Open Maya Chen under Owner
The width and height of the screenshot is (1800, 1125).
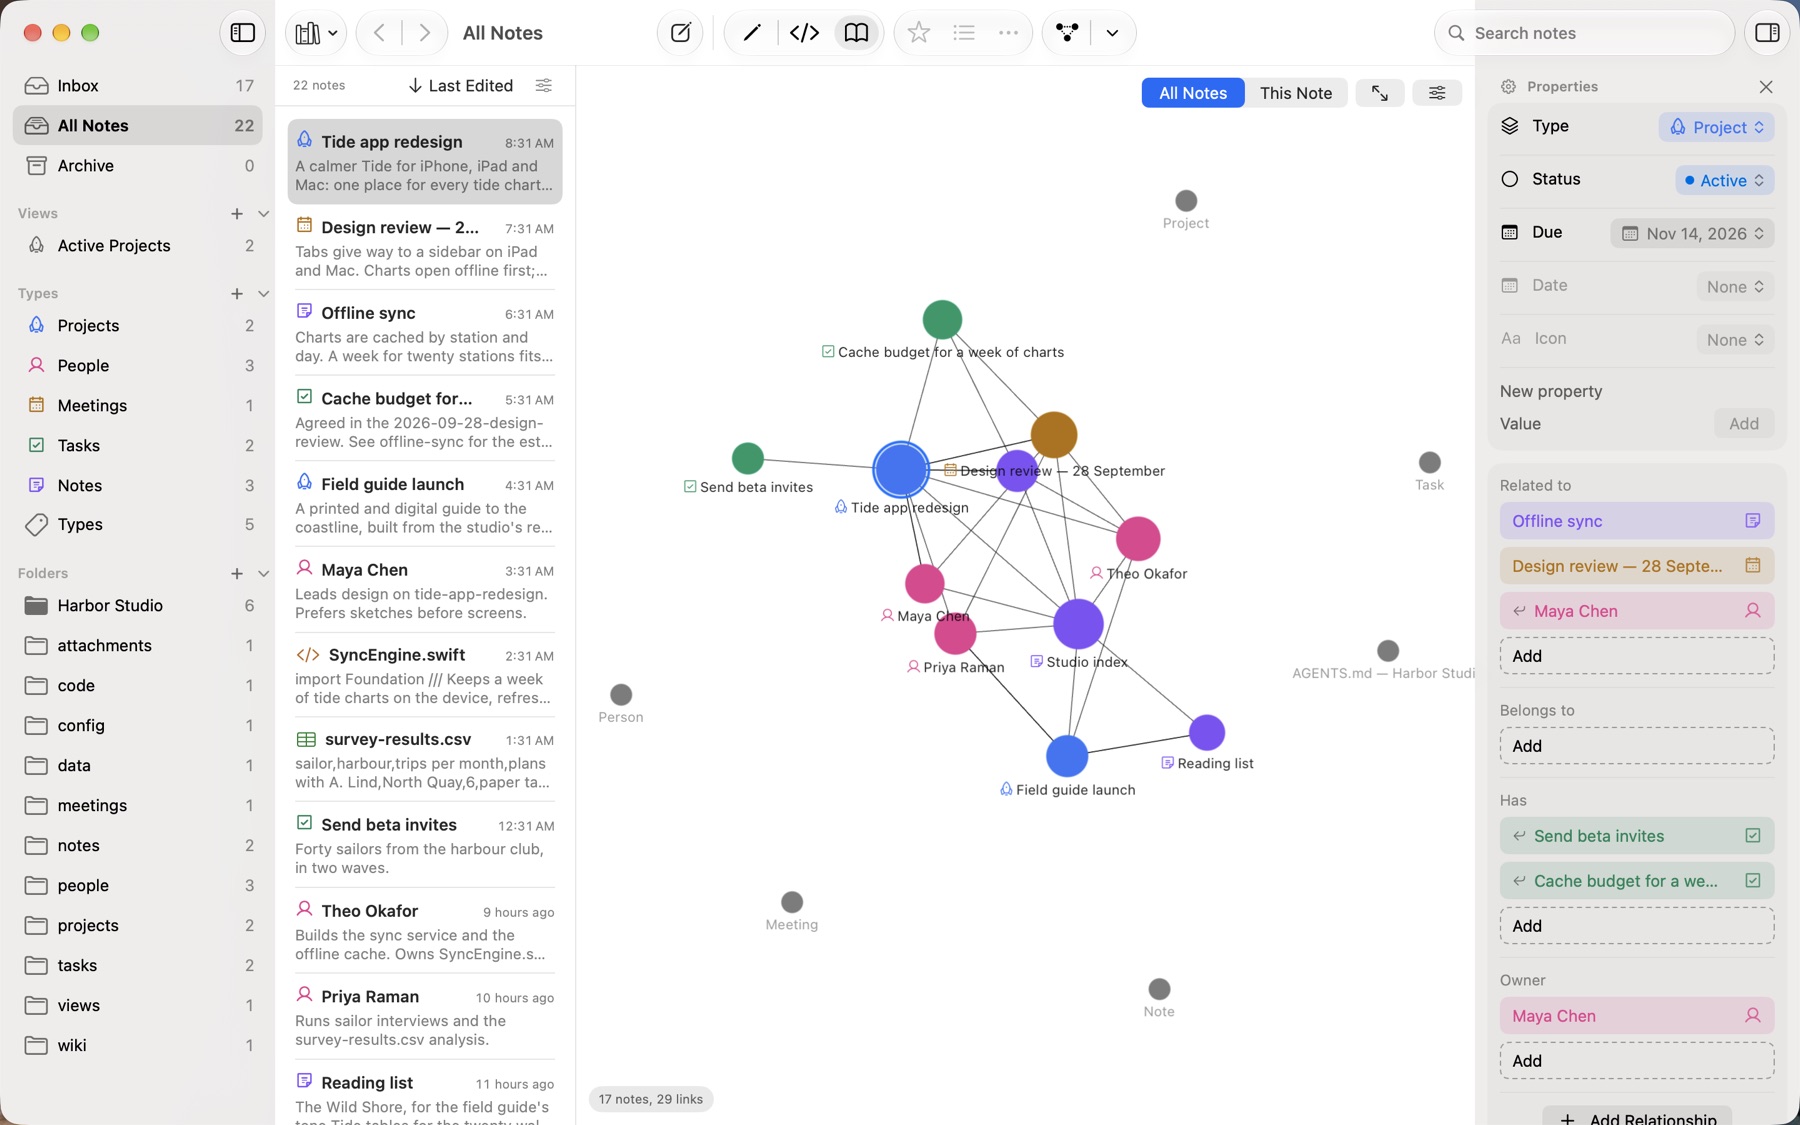(1637, 1016)
